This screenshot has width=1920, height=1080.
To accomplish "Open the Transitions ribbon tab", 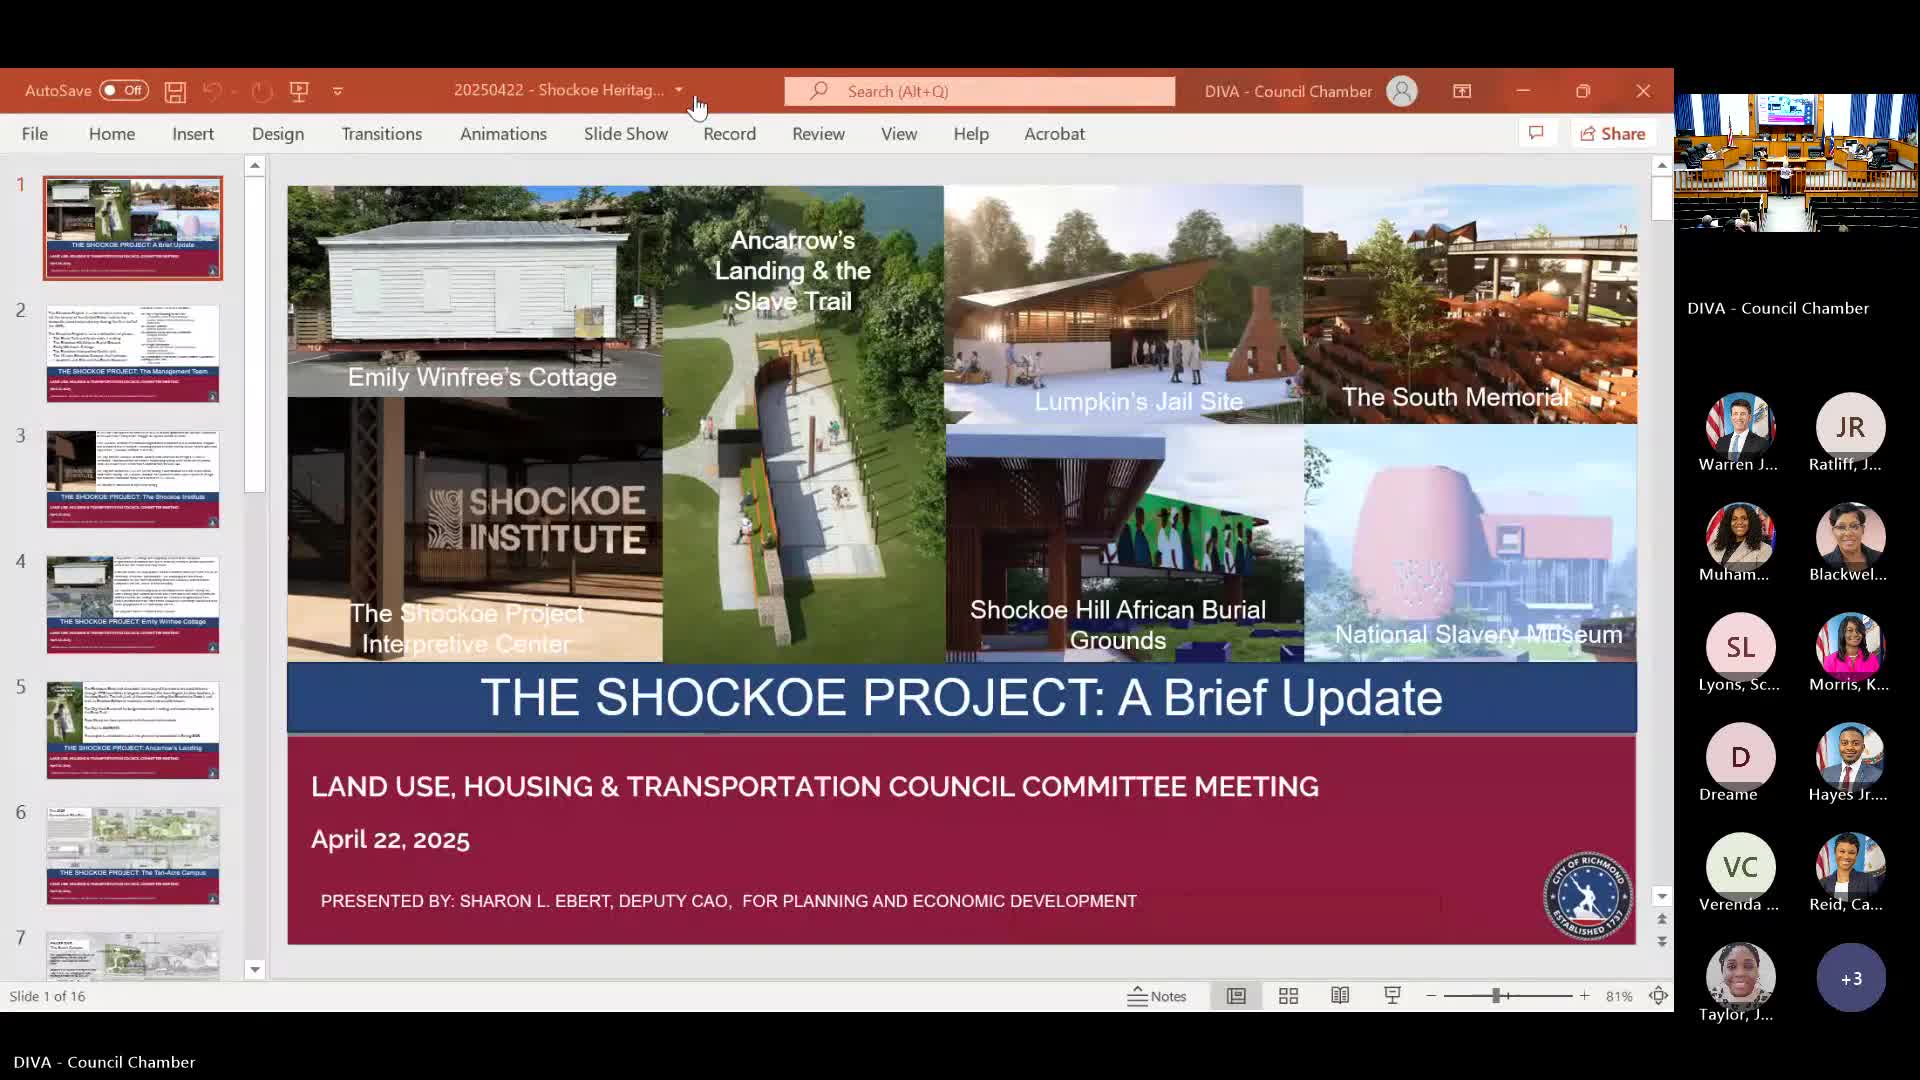I will tap(381, 133).
